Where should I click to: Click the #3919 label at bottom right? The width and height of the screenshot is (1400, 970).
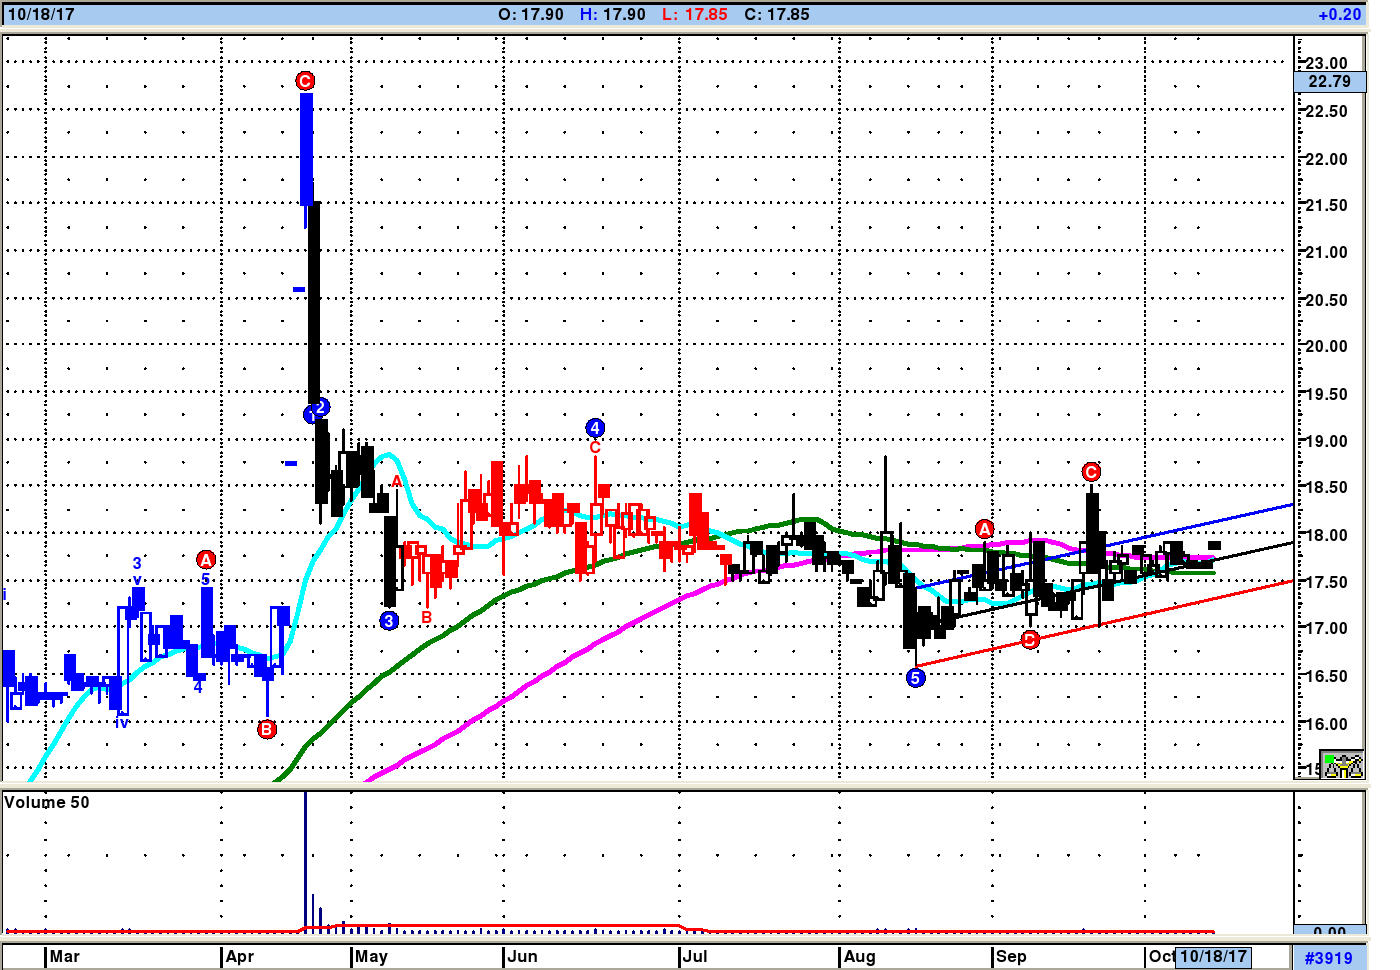tap(1328, 958)
